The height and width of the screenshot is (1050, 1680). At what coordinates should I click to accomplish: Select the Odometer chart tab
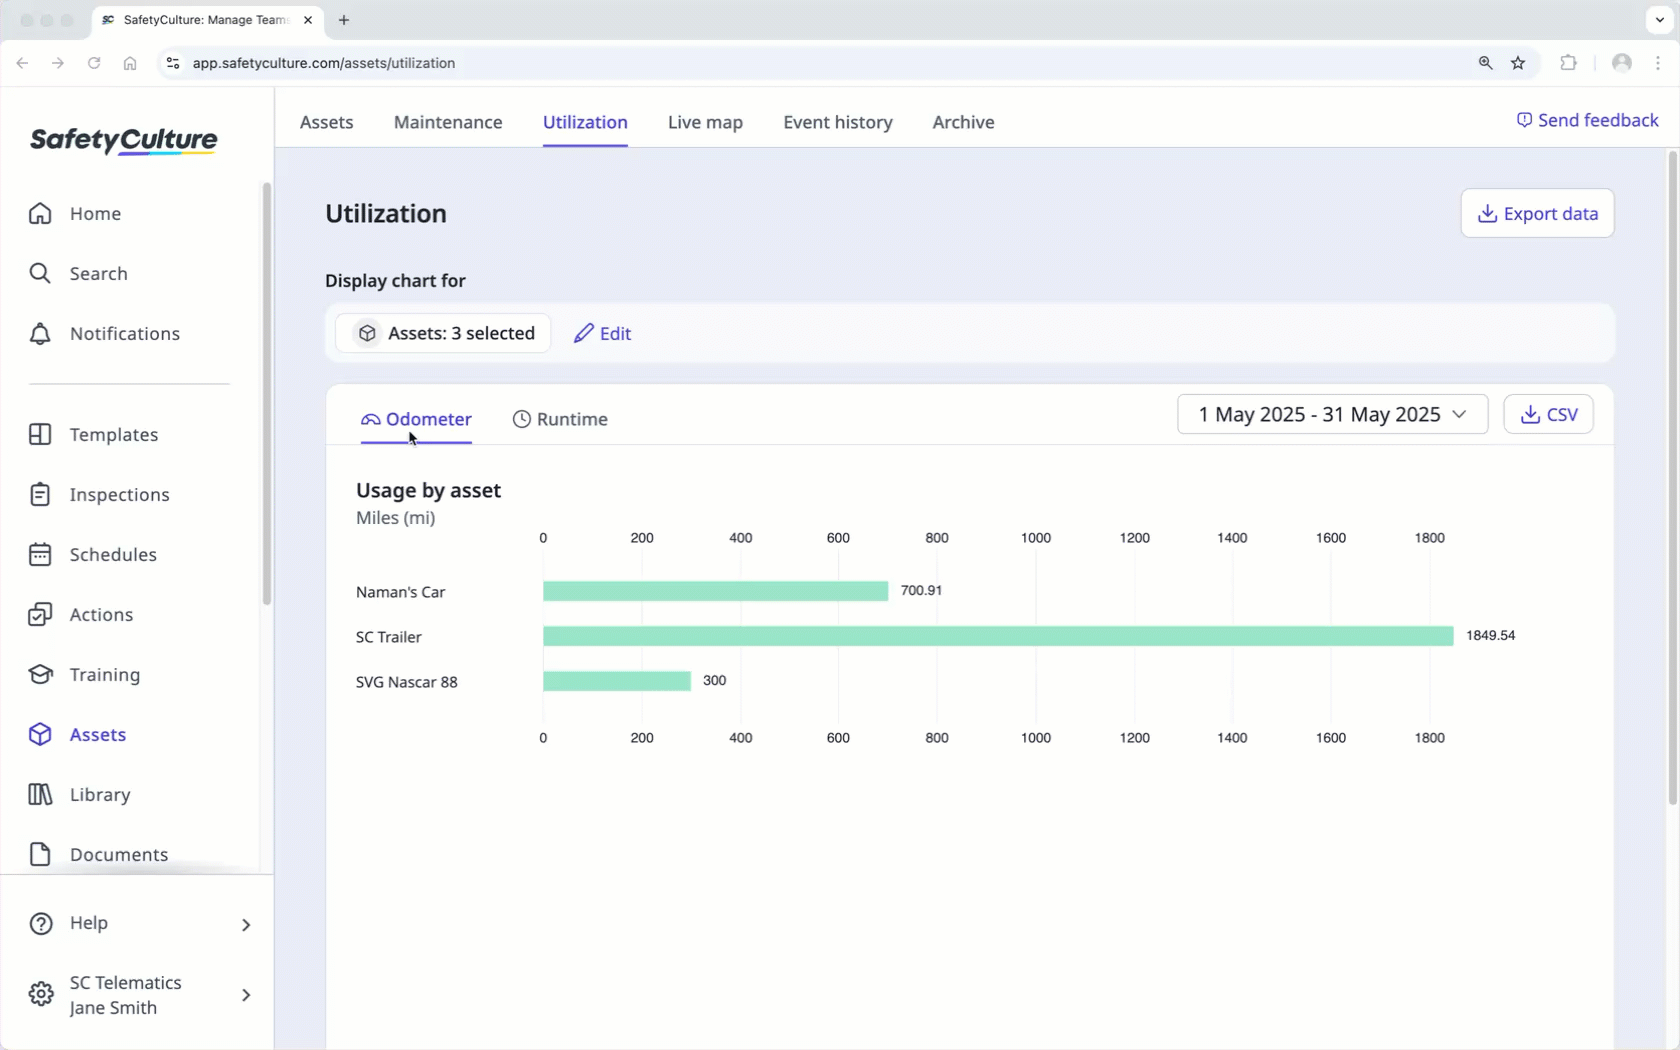pos(416,419)
